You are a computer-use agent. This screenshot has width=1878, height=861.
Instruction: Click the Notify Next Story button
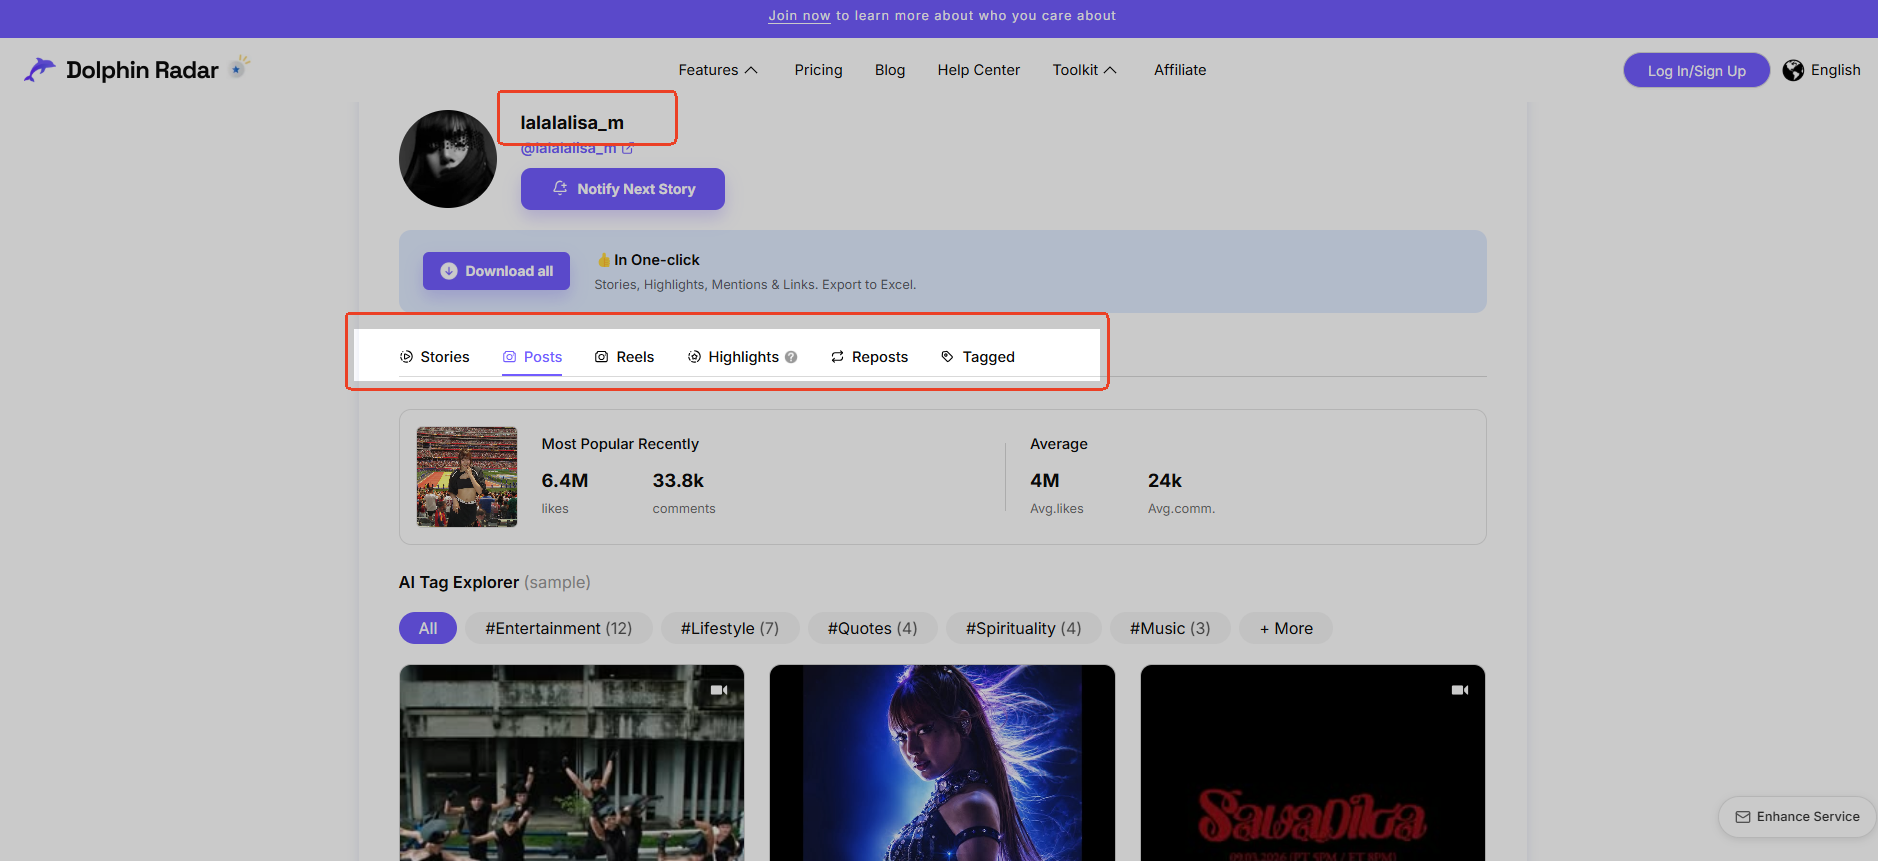(623, 189)
